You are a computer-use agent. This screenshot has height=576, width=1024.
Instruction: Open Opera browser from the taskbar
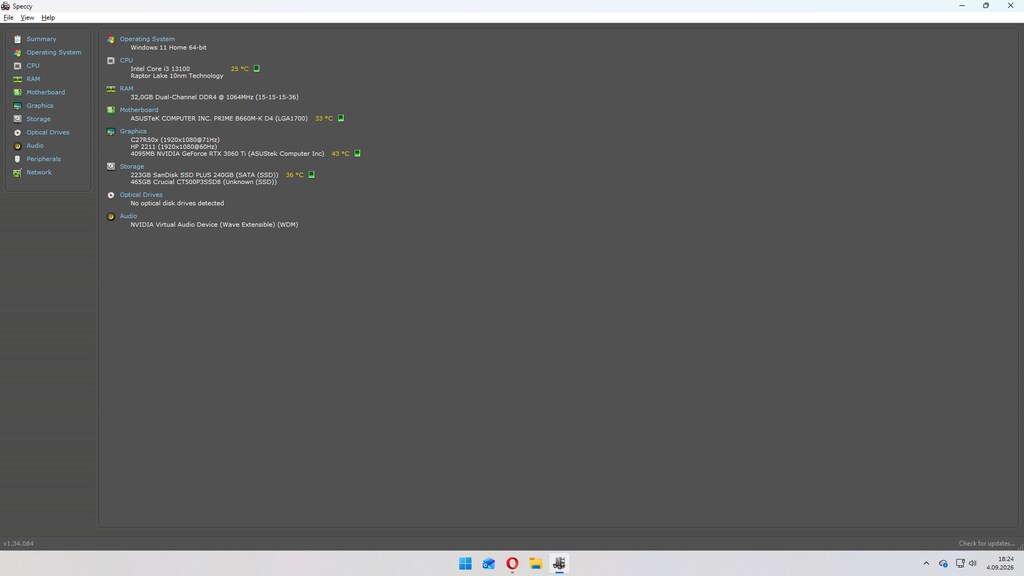pyautogui.click(x=512, y=564)
